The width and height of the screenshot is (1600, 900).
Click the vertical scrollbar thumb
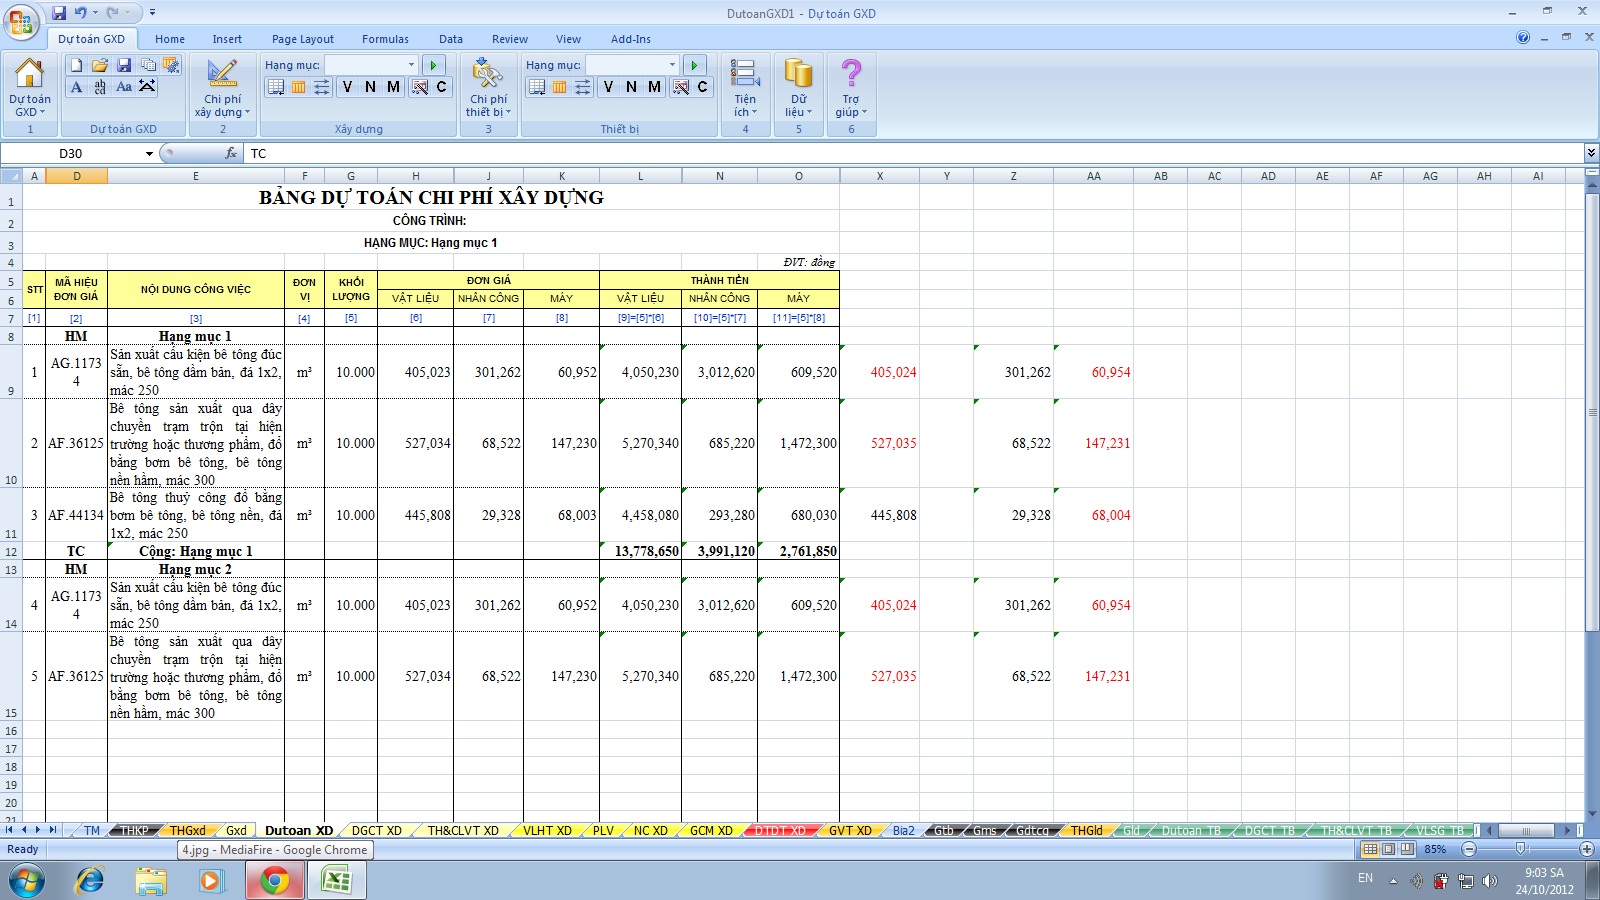click(1592, 413)
